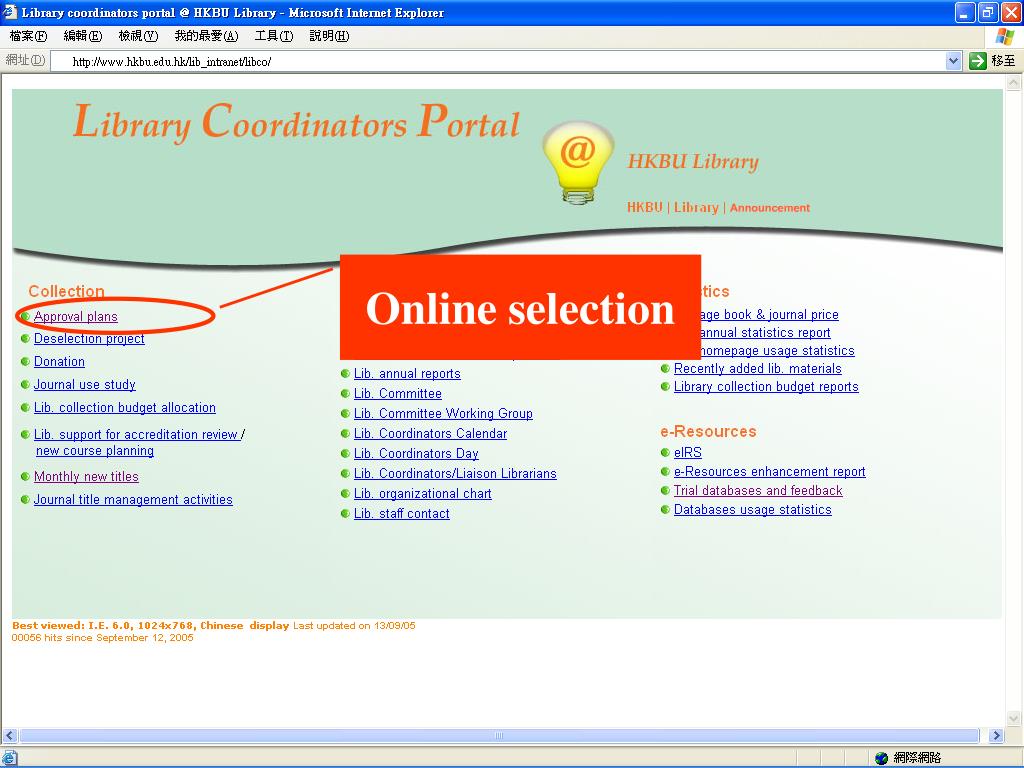Click green bullet beside Lib. staff contact
This screenshot has height=768, width=1024.
(x=345, y=514)
